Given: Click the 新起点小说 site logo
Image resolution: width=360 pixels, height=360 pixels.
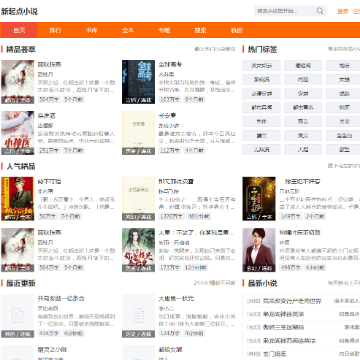Looking at the screenshot, I should tap(19, 11).
